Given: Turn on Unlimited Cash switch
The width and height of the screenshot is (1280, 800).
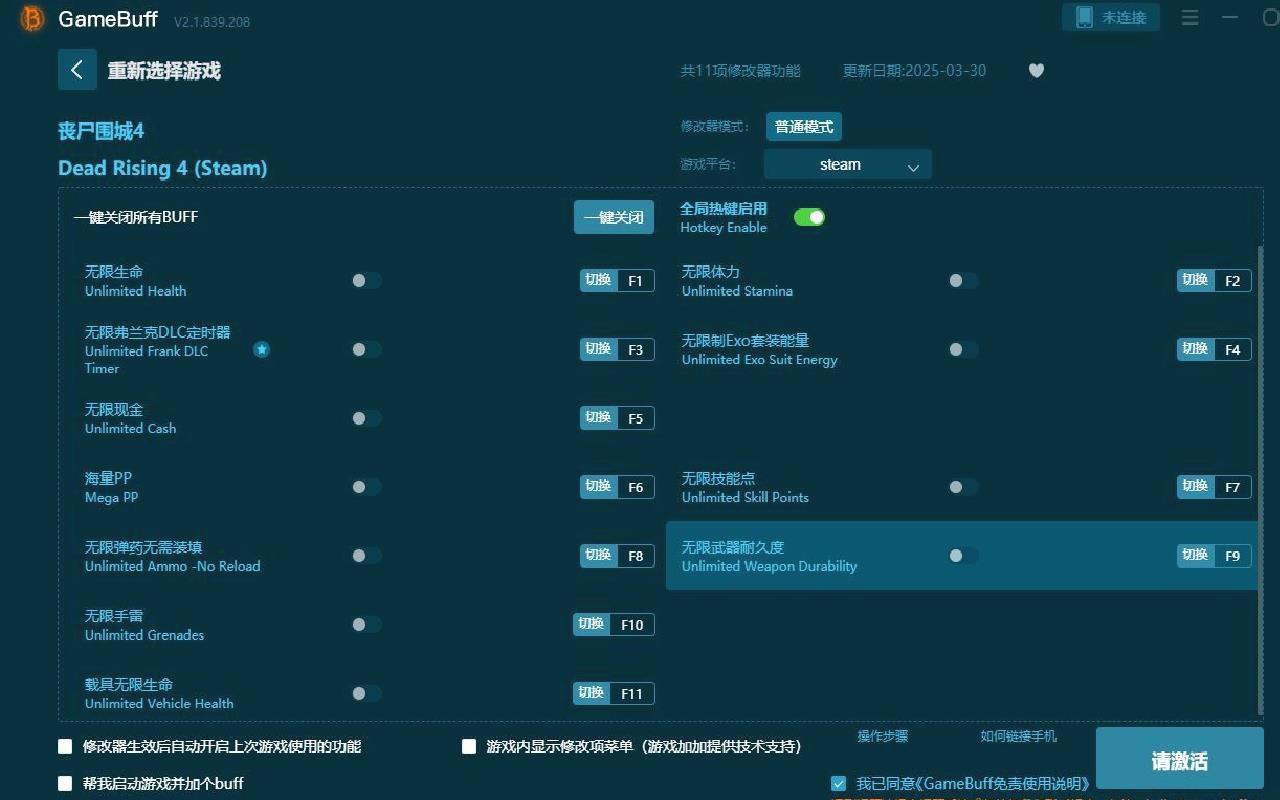Looking at the screenshot, I should [x=366, y=418].
